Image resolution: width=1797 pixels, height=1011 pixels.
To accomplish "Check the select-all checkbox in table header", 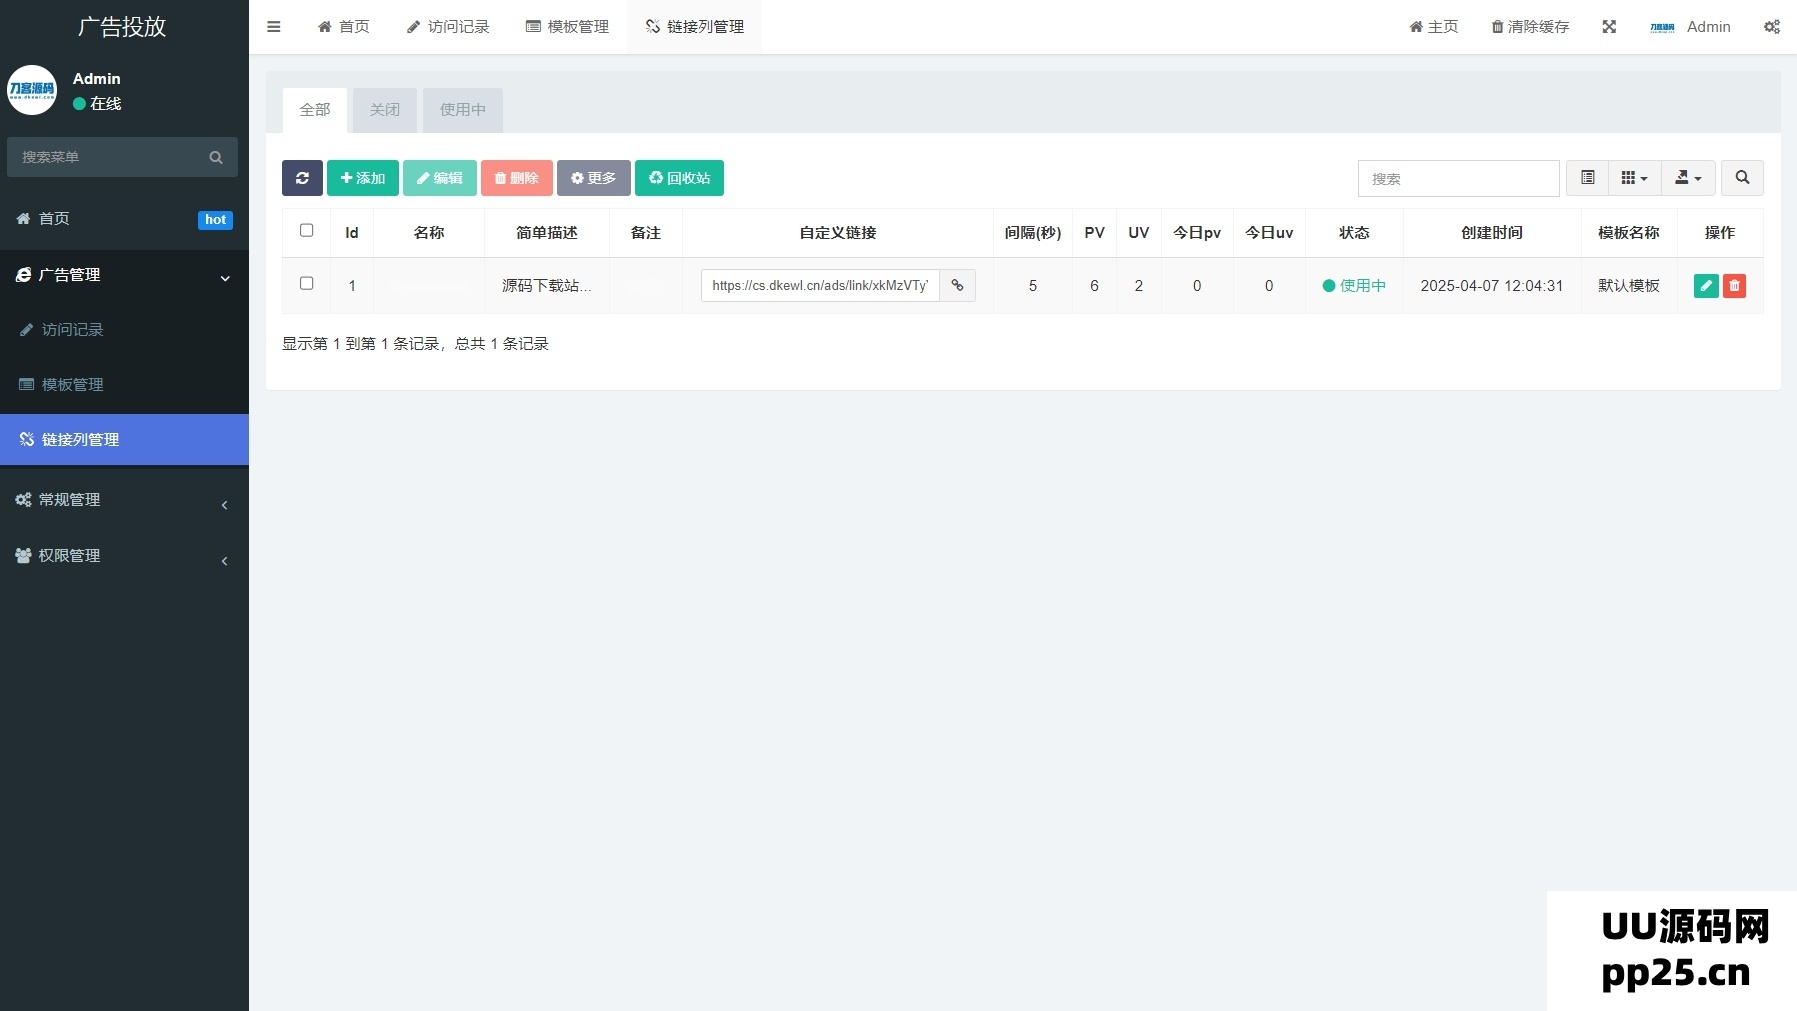I will [307, 231].
